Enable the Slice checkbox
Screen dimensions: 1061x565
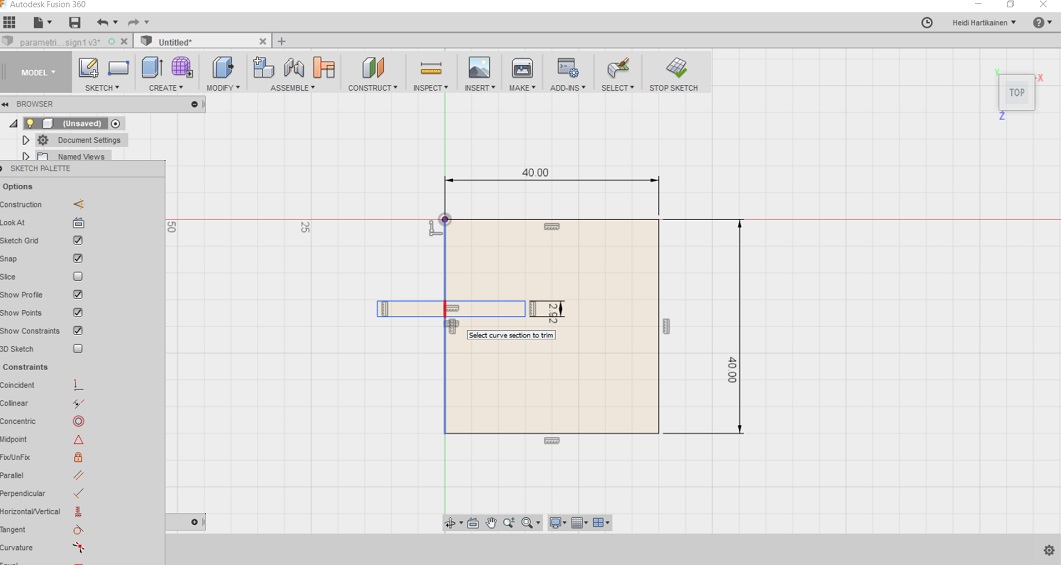[x=78, y=277]
